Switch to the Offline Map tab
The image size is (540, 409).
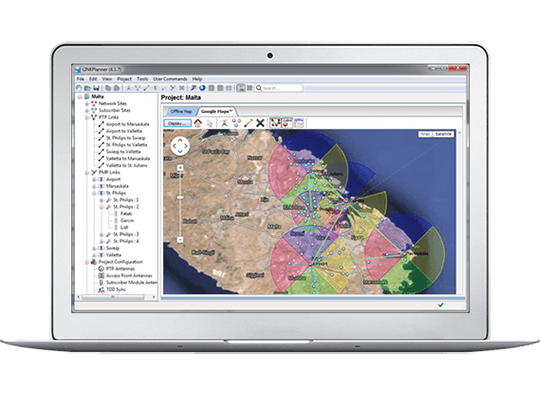click(x=181, y=112)
